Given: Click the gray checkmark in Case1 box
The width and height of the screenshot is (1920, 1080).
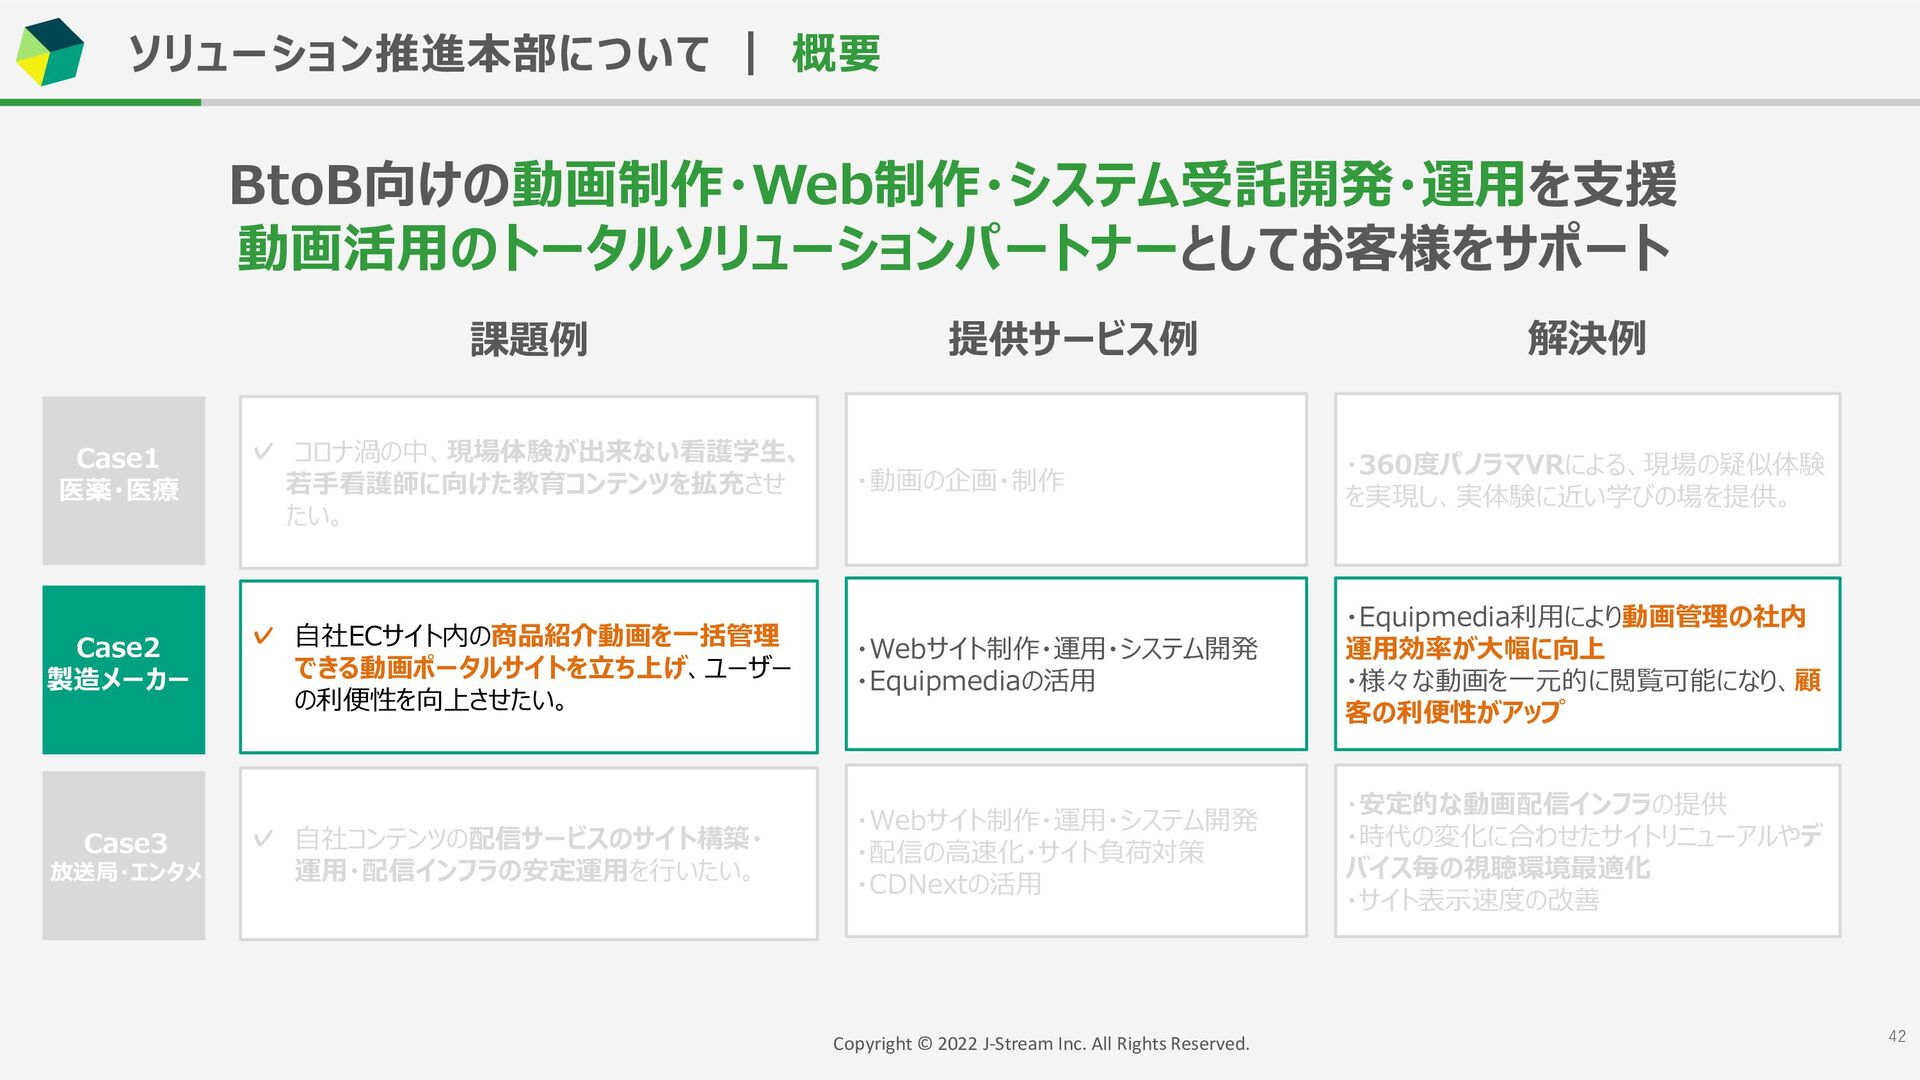Looking at the screenshot, I should click(264, 452).
